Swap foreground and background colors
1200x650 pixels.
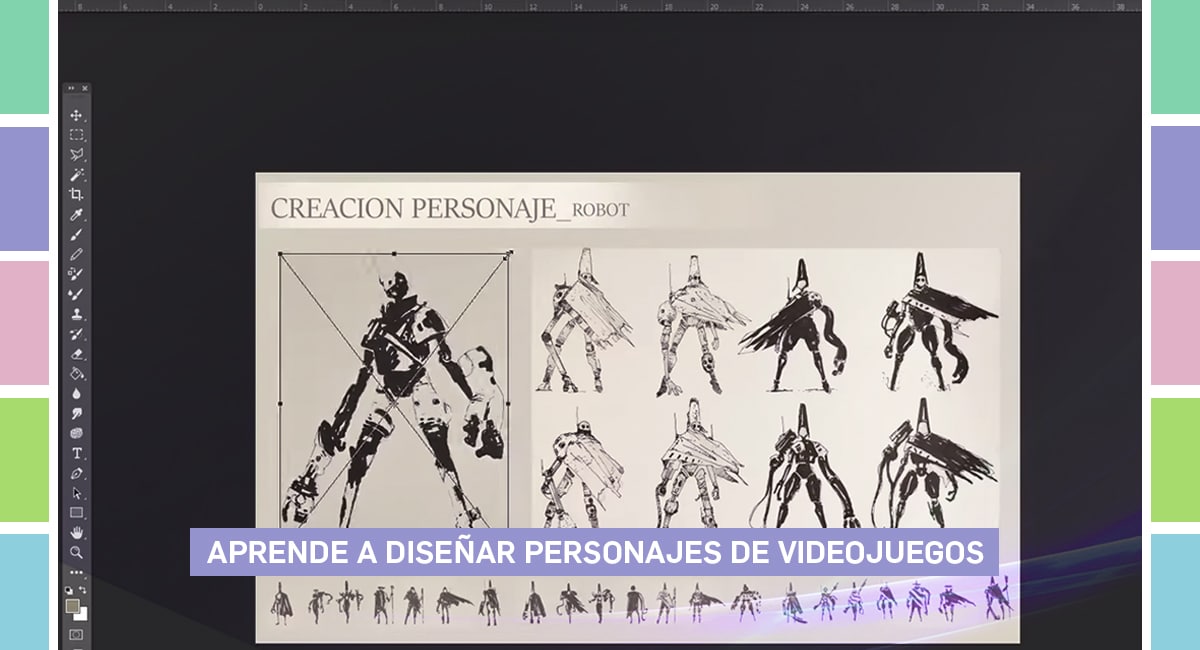tap(83, 590)
